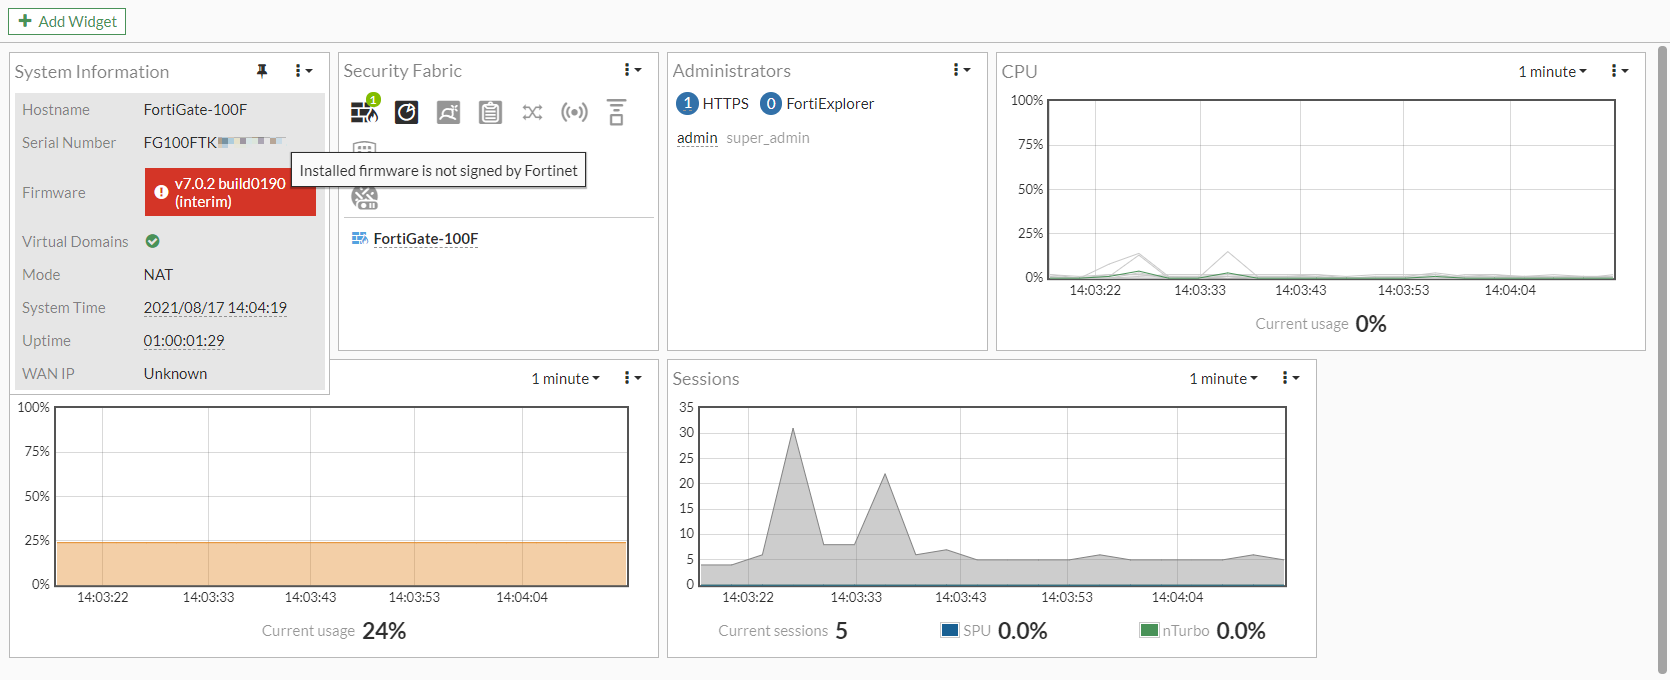Click the red firmware v7.0.2 warning badge
Viewport: 1670px width, 680px height.
pyautogui.click(x=230, y=192)
